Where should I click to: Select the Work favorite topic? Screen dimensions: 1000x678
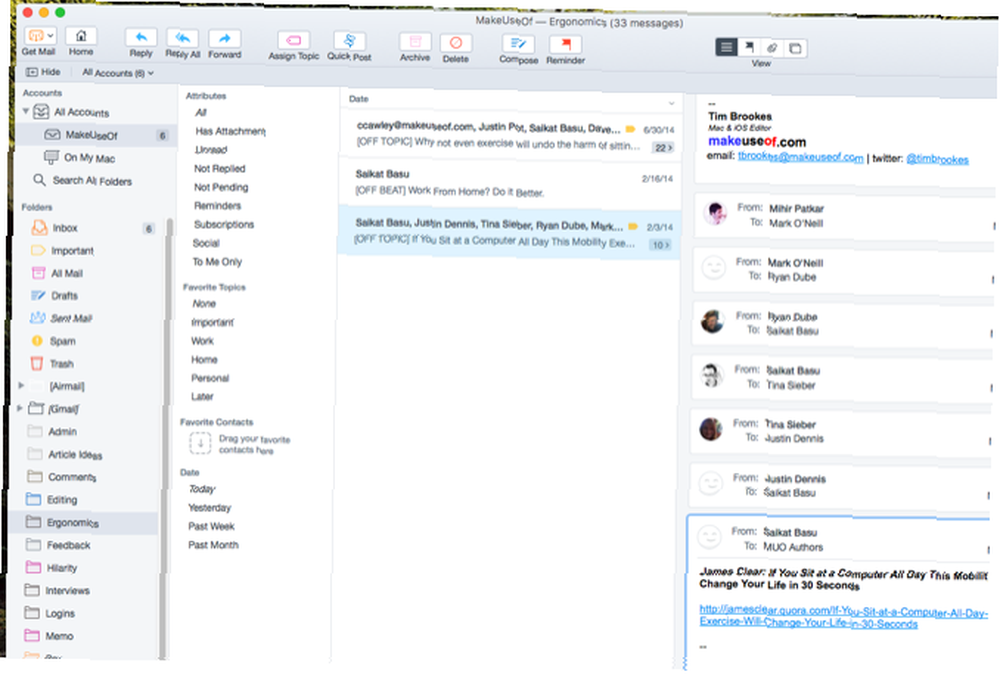202,341
